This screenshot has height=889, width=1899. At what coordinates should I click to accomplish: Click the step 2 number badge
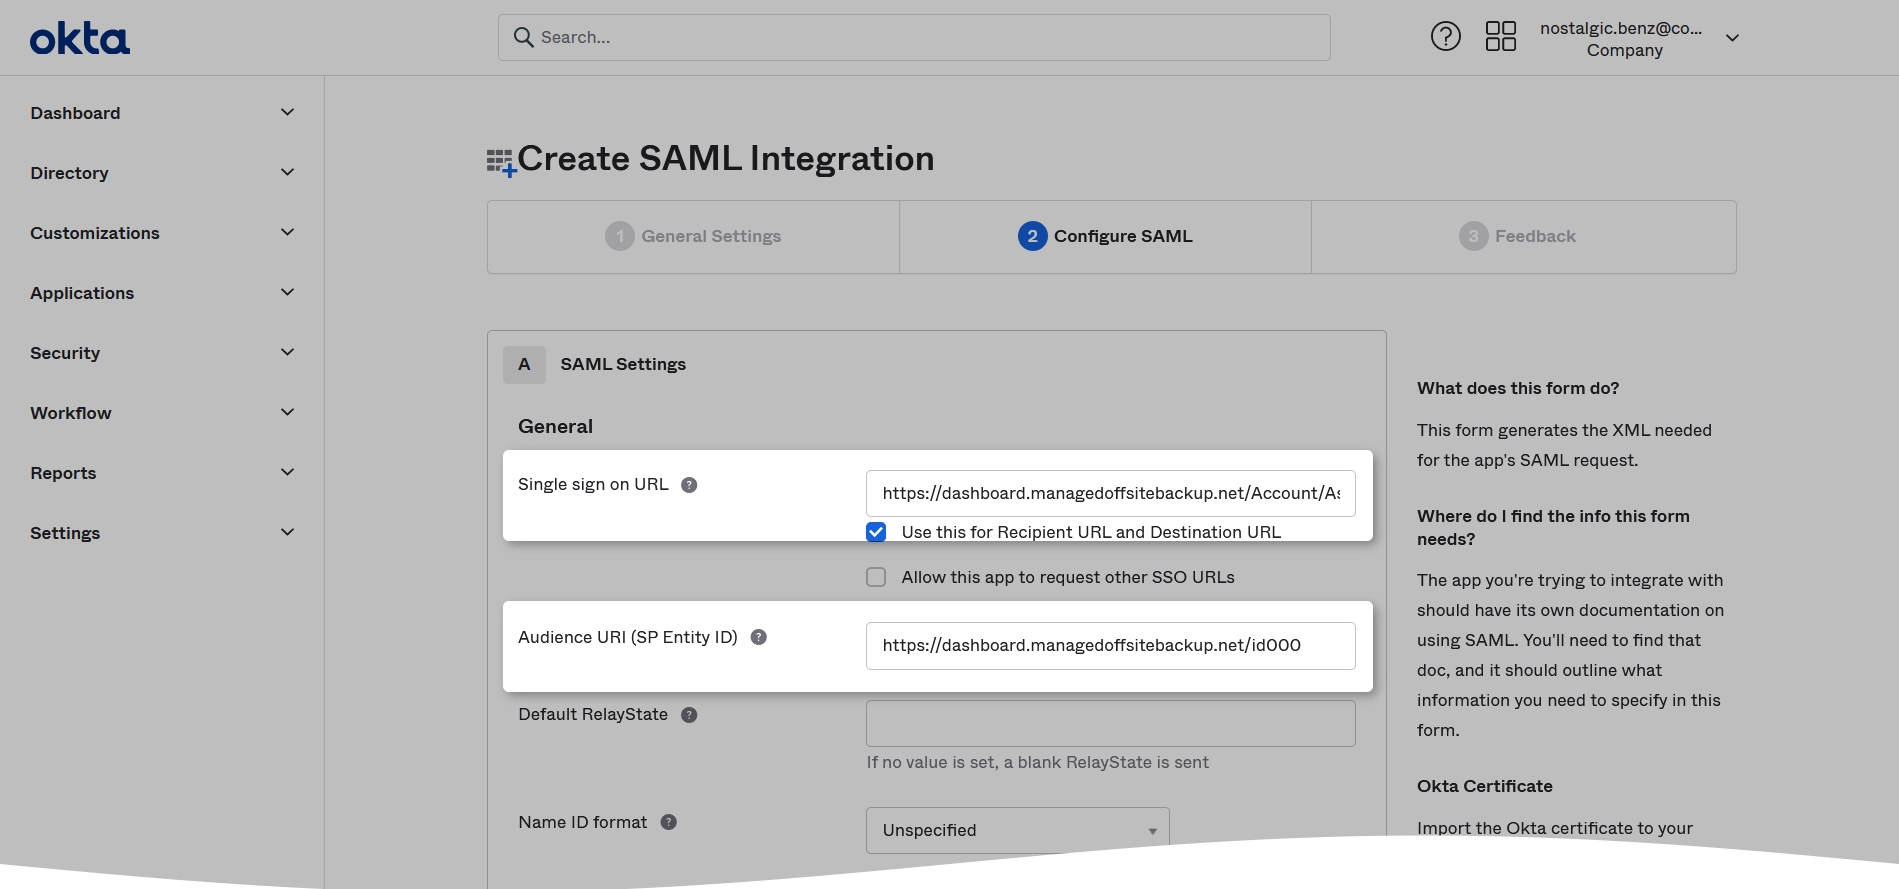[x=1033, y=236]
